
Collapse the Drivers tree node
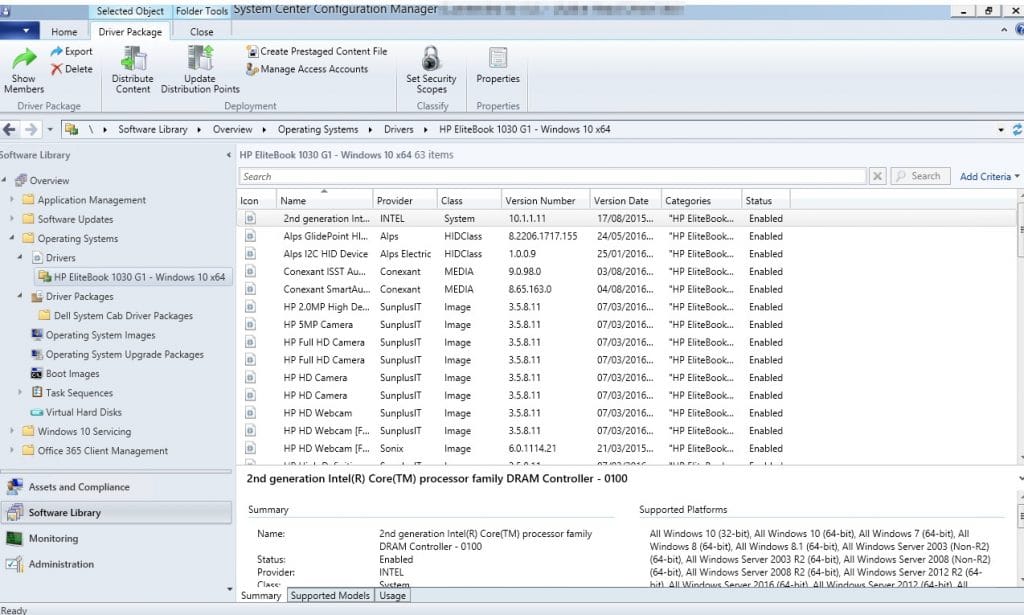tap(20, 258)
